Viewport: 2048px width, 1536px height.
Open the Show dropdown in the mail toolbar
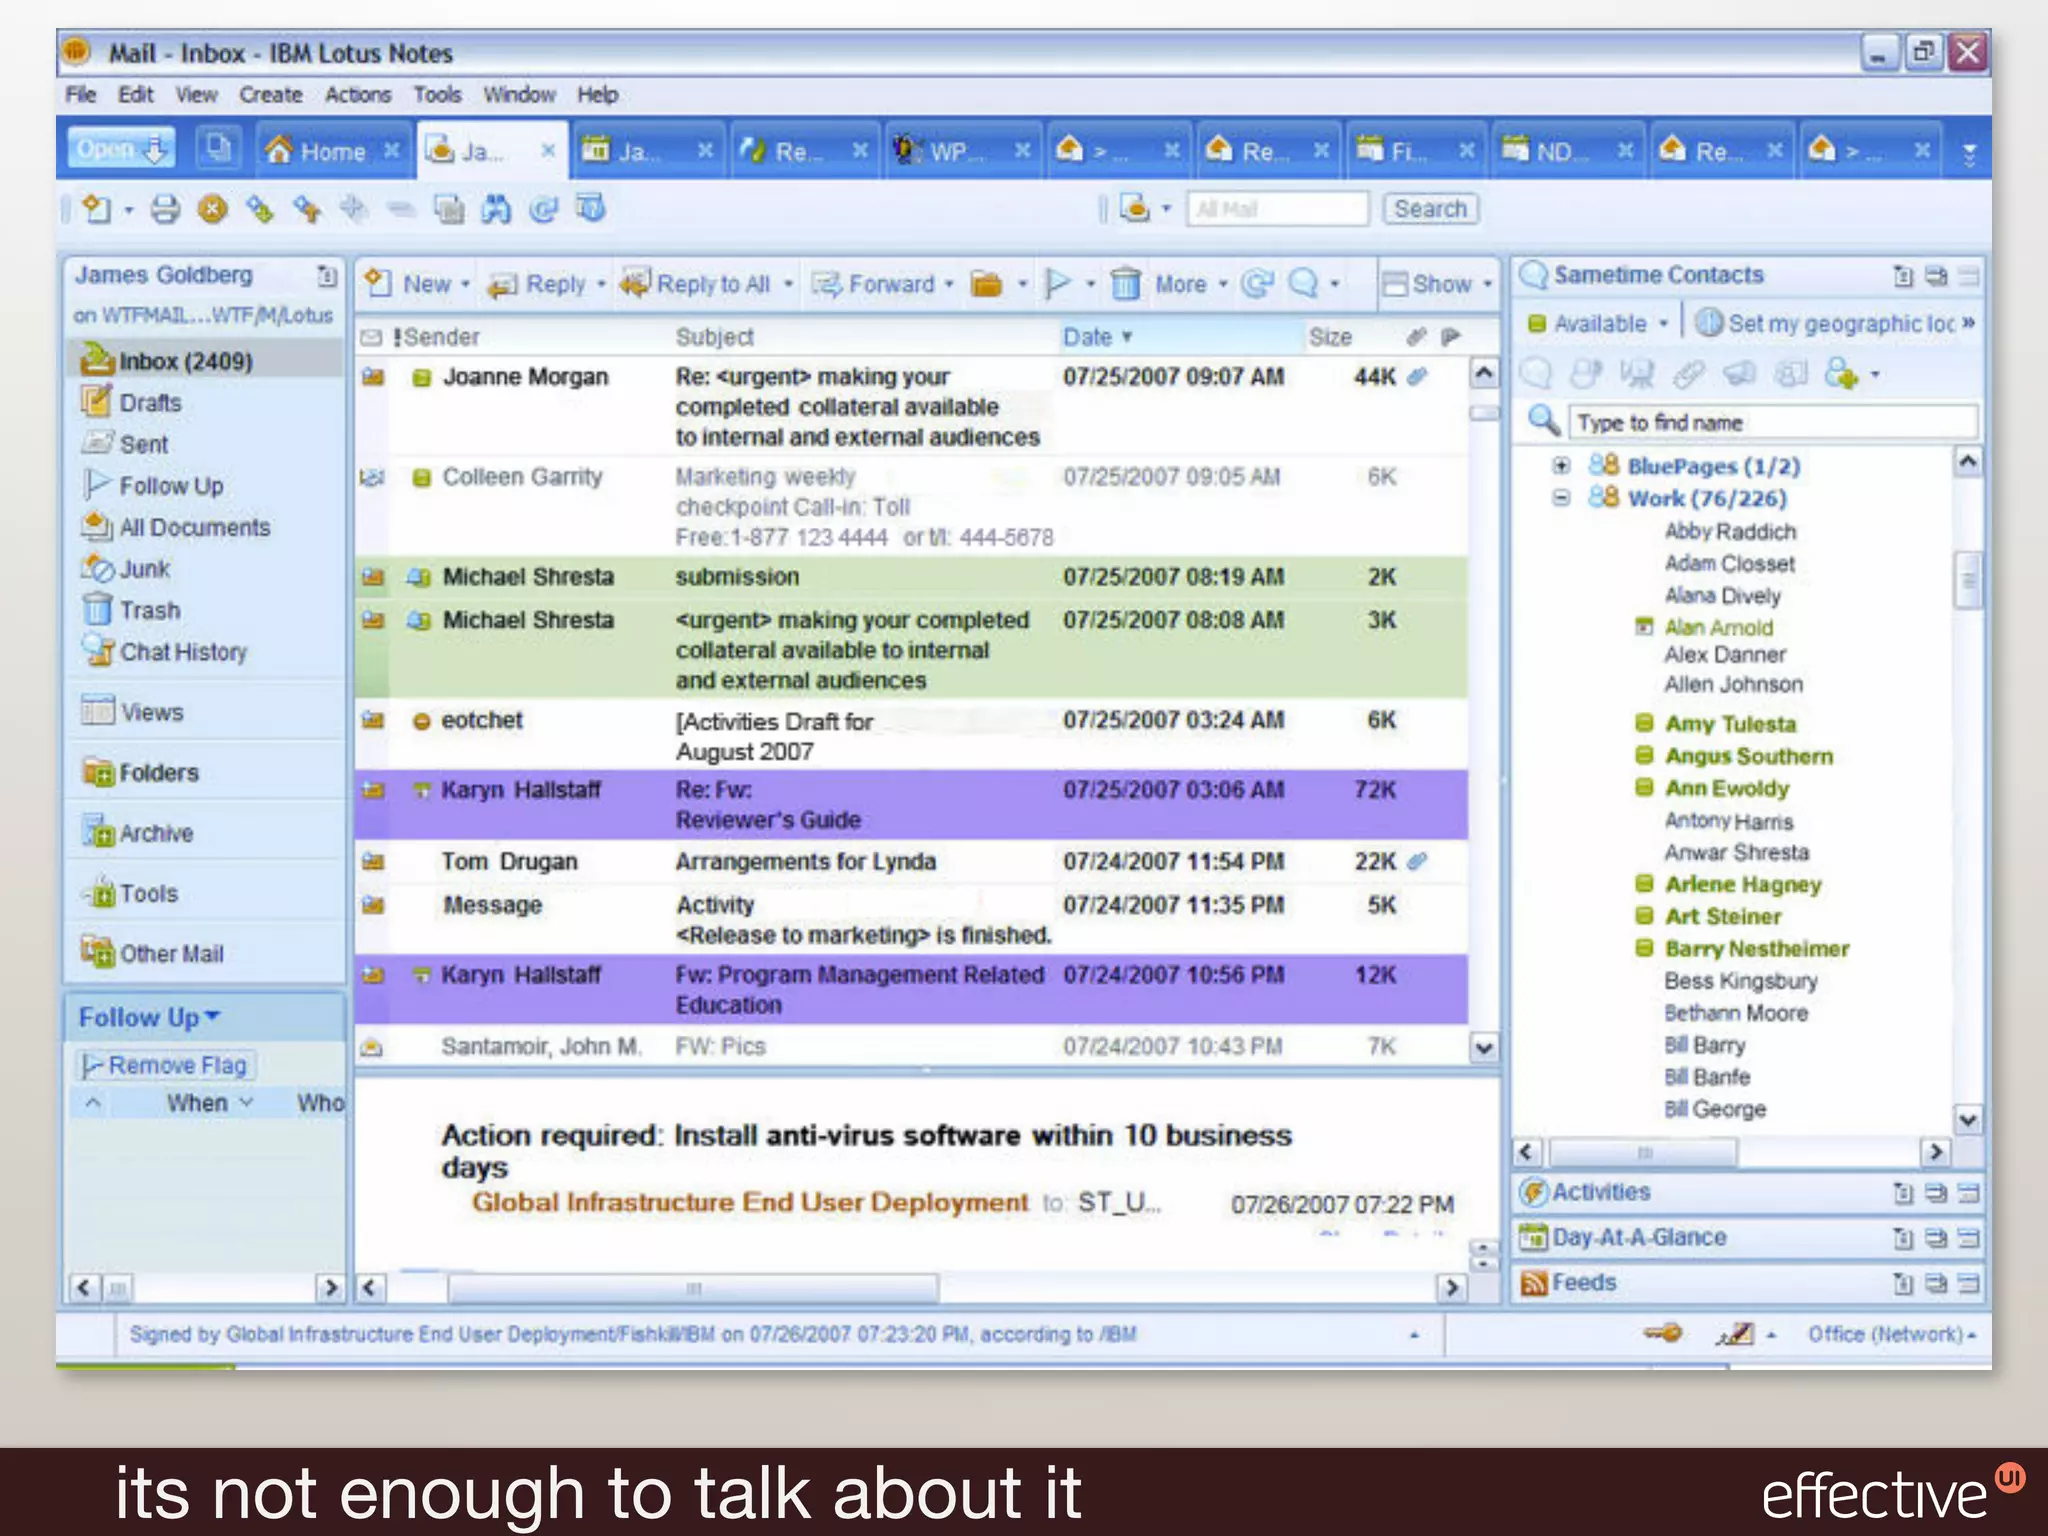point(1439,284)
